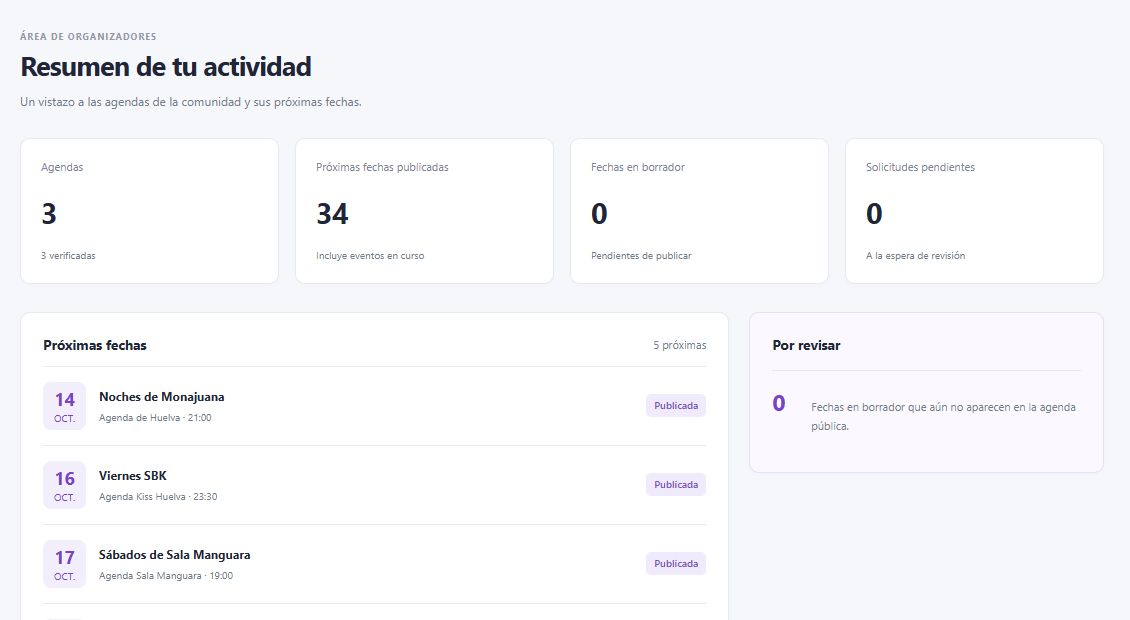Click the "Por revisar" panel heading
Screen dimensions: 1130x620
pos(806,345)
